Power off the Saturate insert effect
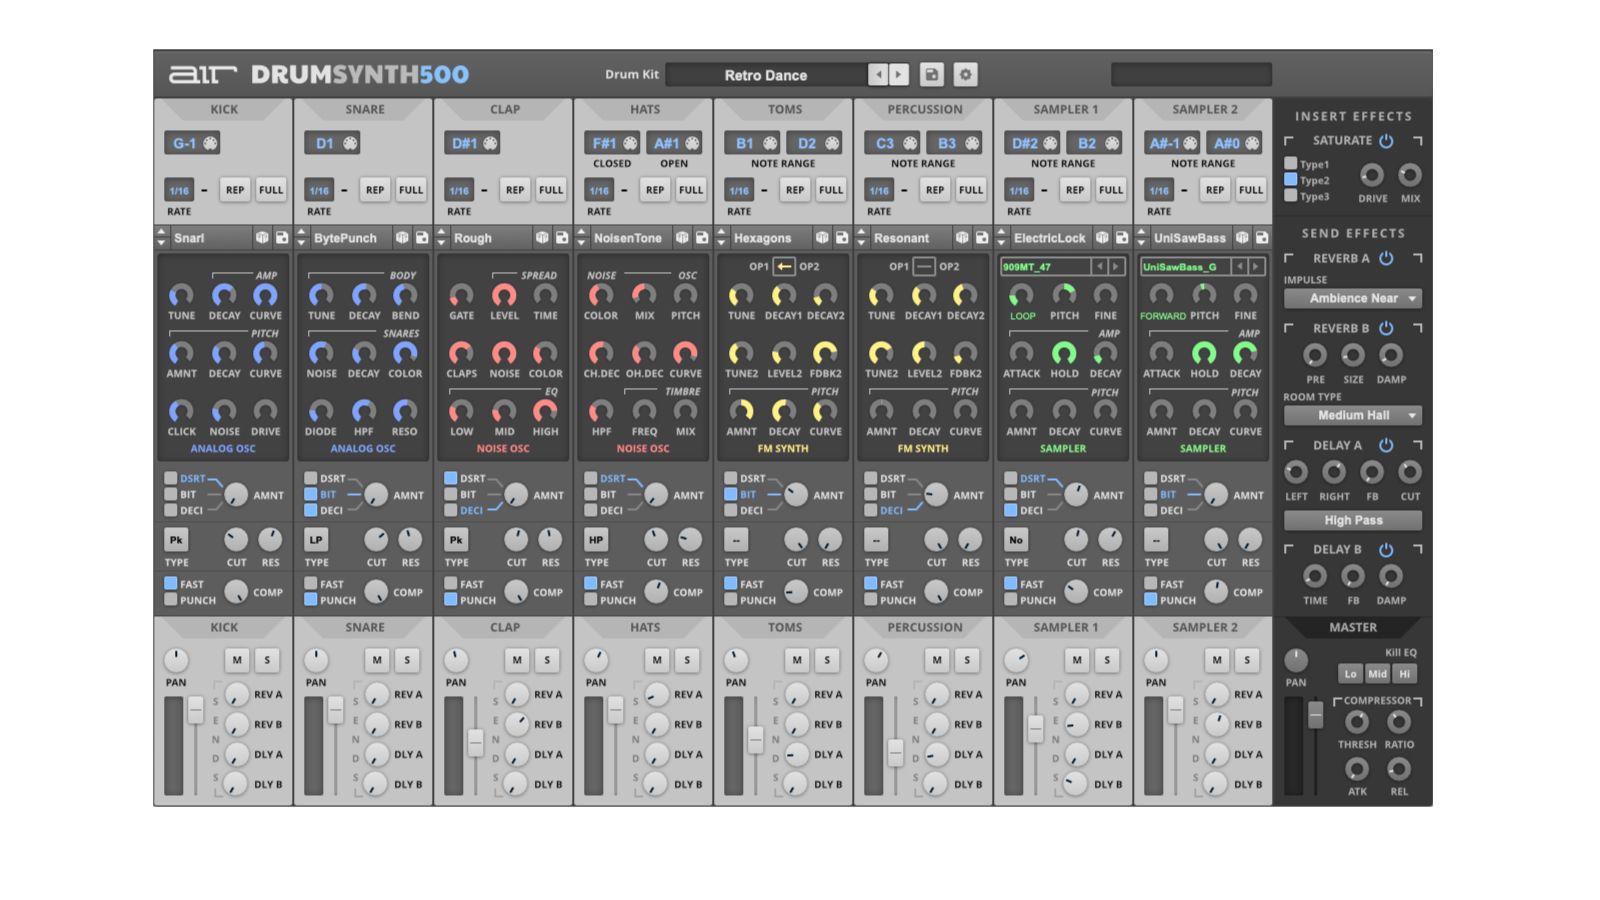 [x=1384, y=141]
